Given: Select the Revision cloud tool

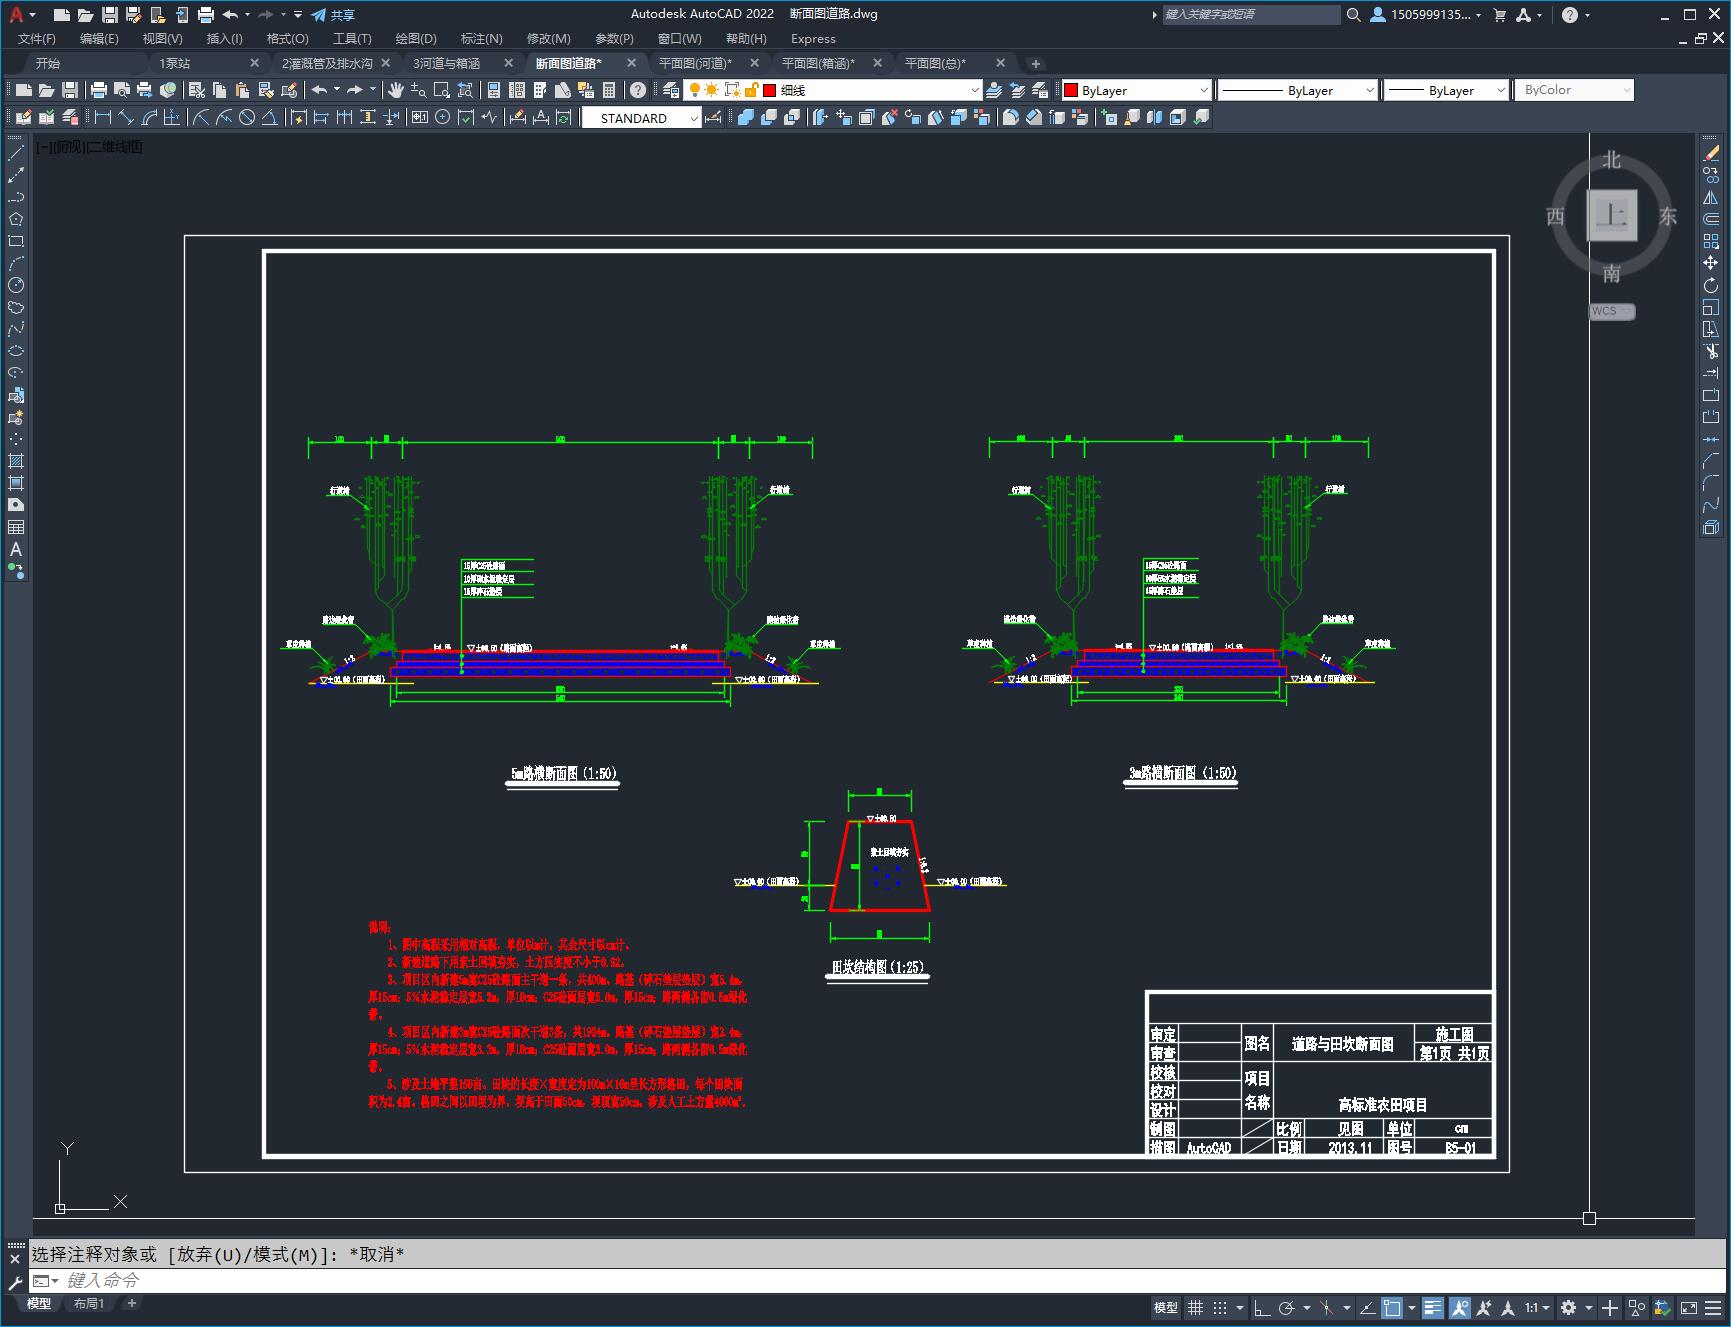Looking at the screenshot, I should pyautogui.click(x=16, y=307).
